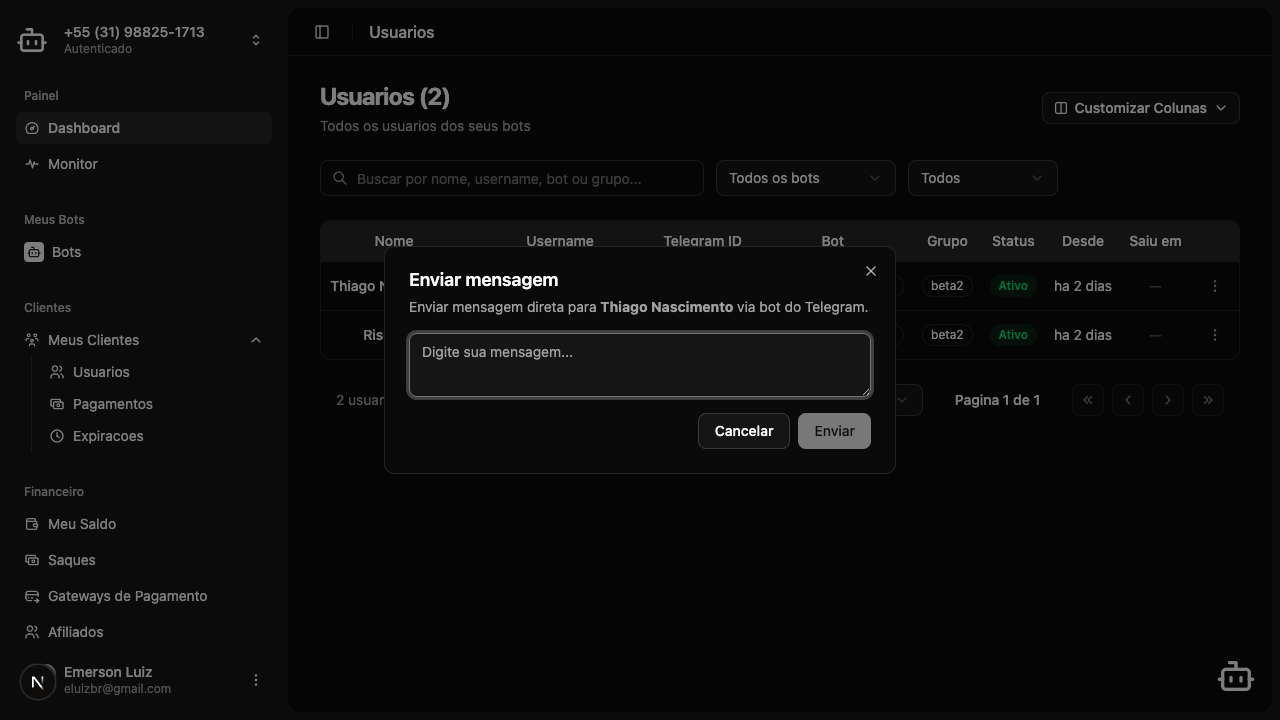This screenshot has height=720, width=1280.
Task: Click the Afiliados icon
Action: pos(32,632)
